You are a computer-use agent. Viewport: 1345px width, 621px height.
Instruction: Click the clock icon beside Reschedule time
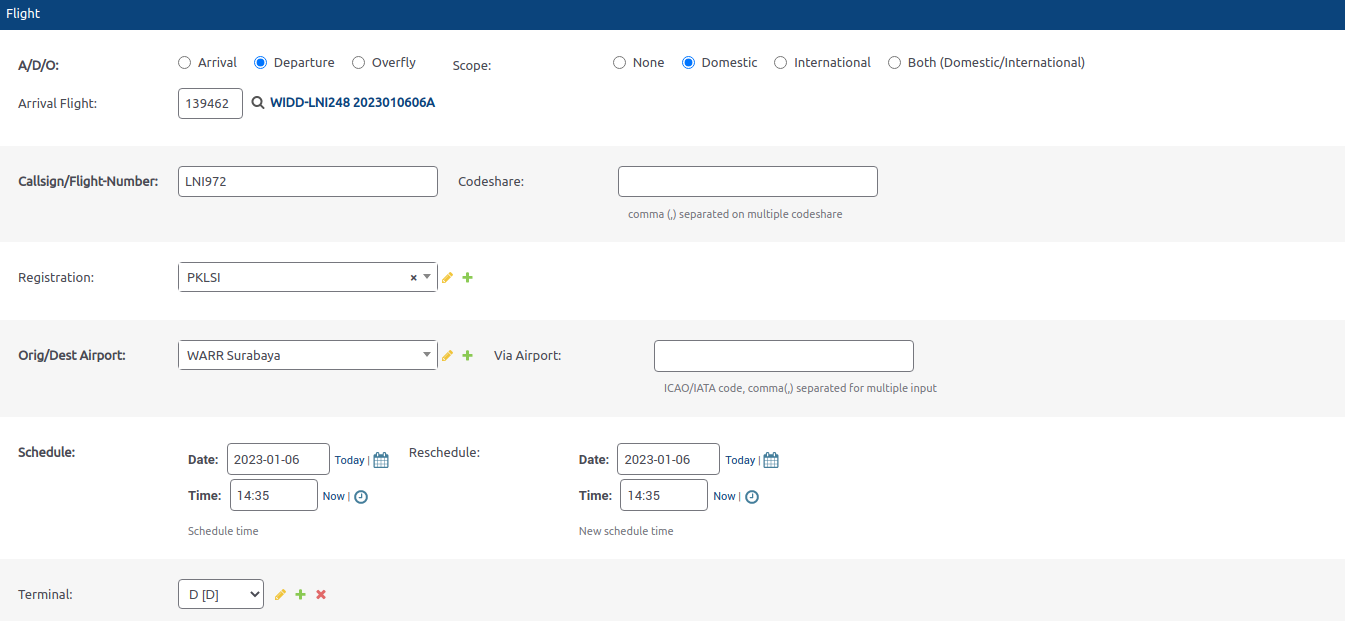point(752,496)
